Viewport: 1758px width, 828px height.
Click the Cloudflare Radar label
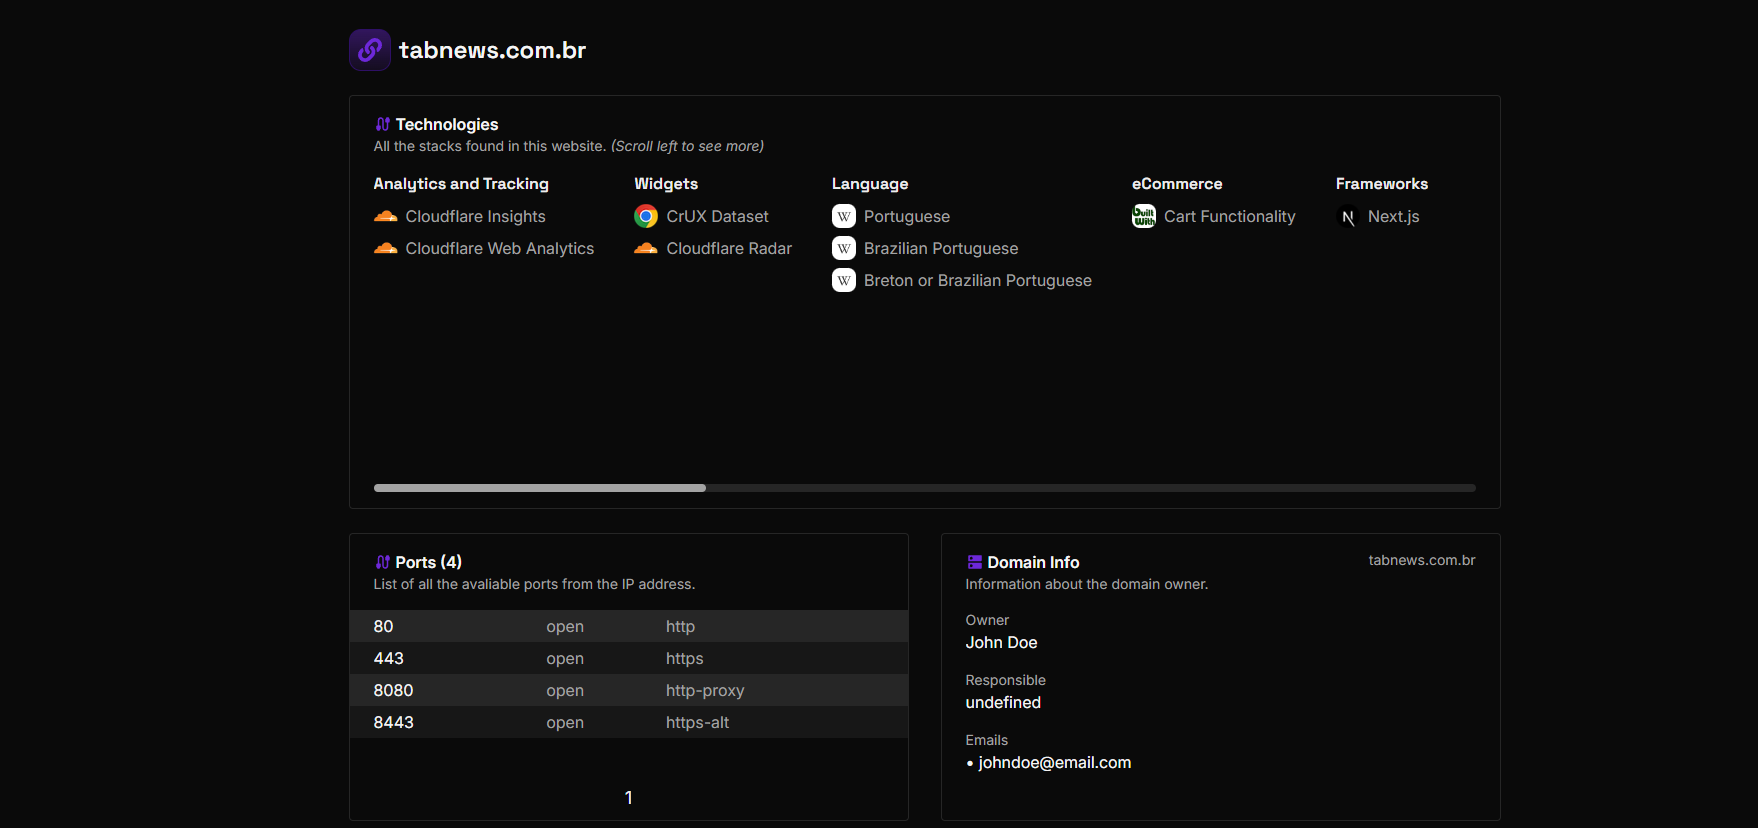coord(729,248)
